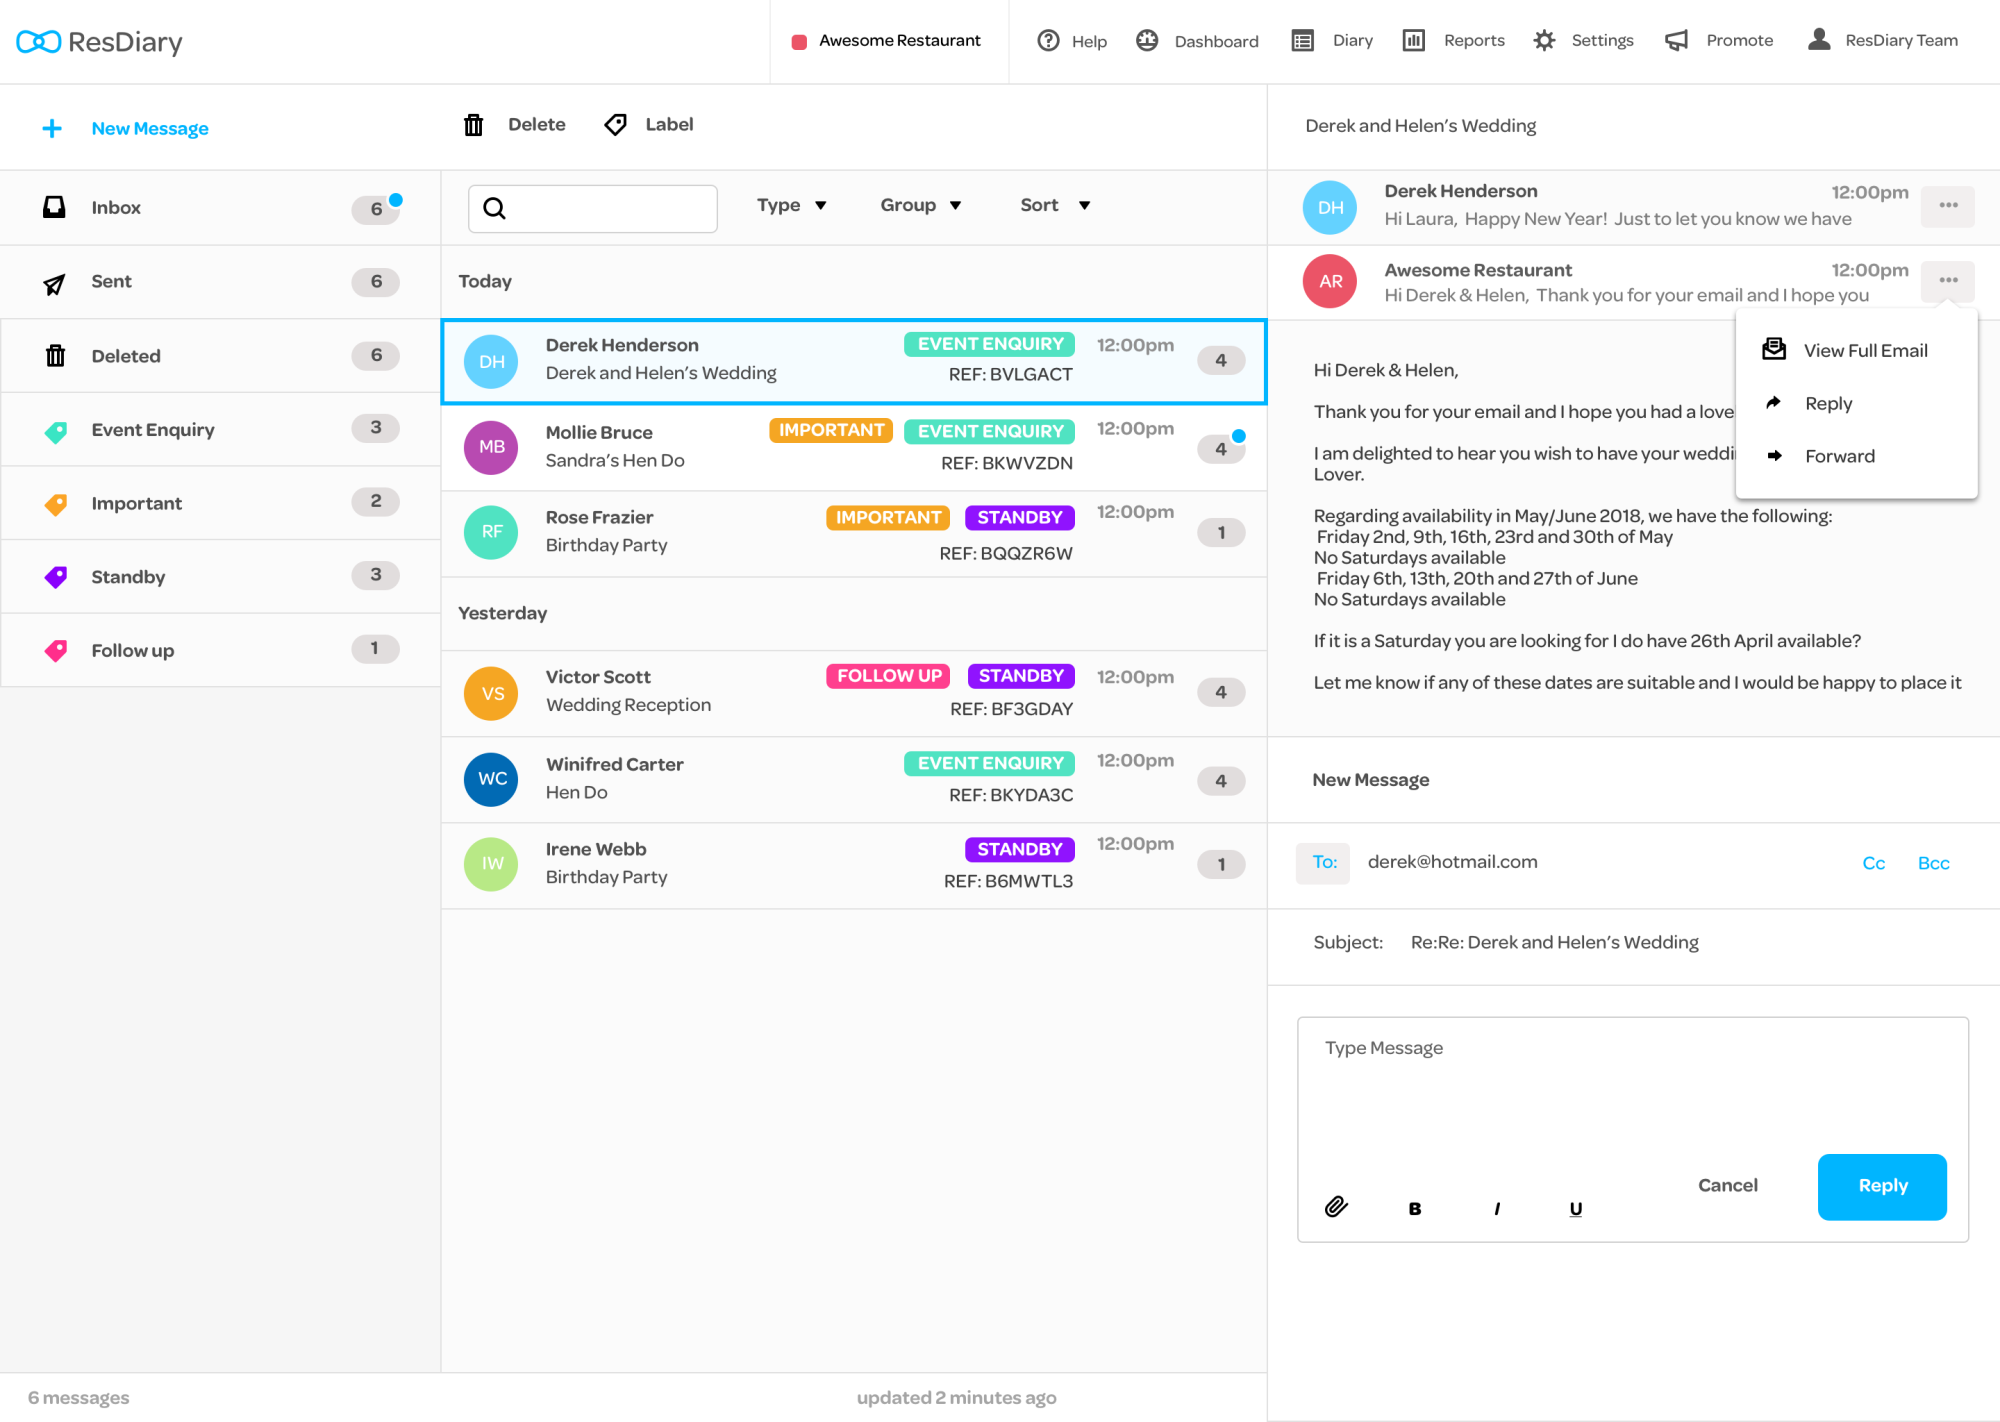Click the Bcc link
Image resolution: width=2000 pixels, height=1422 pixels.
click(1933, 863)
